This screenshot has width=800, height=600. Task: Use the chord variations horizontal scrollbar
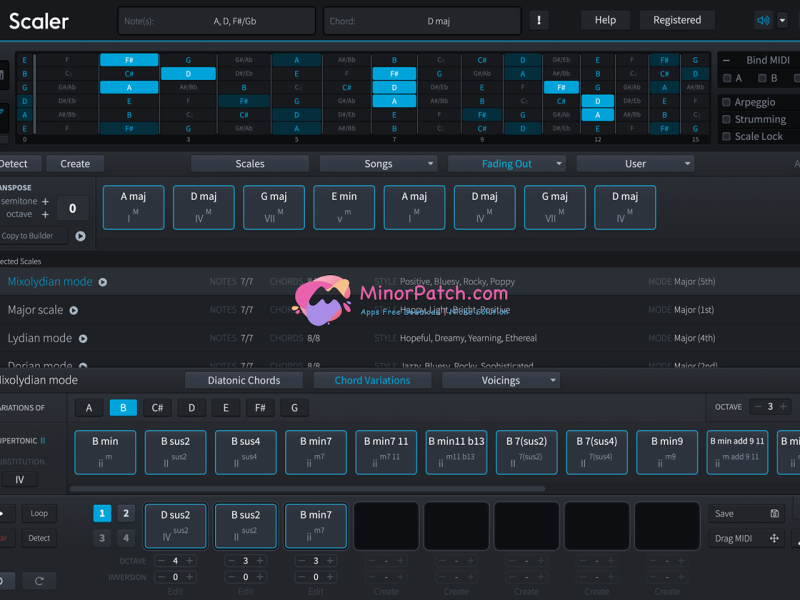click(x=307, y=489)
